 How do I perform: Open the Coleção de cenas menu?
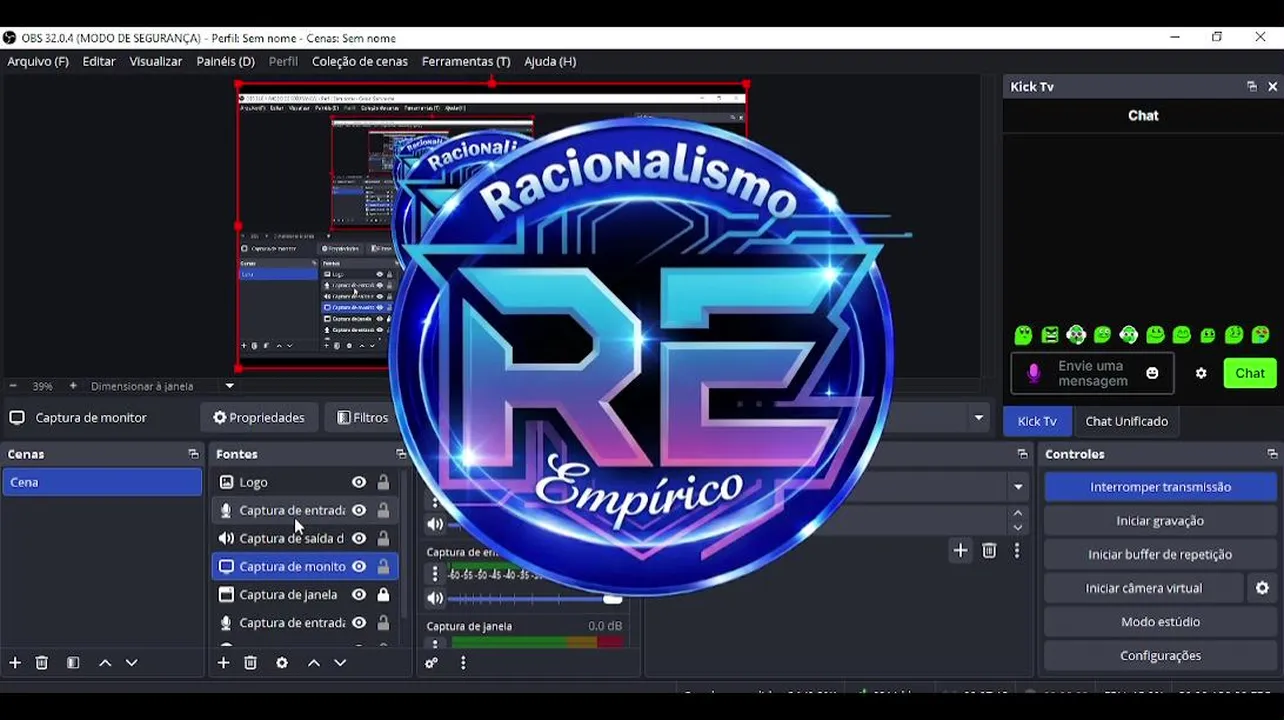click(x=360, y=61)
